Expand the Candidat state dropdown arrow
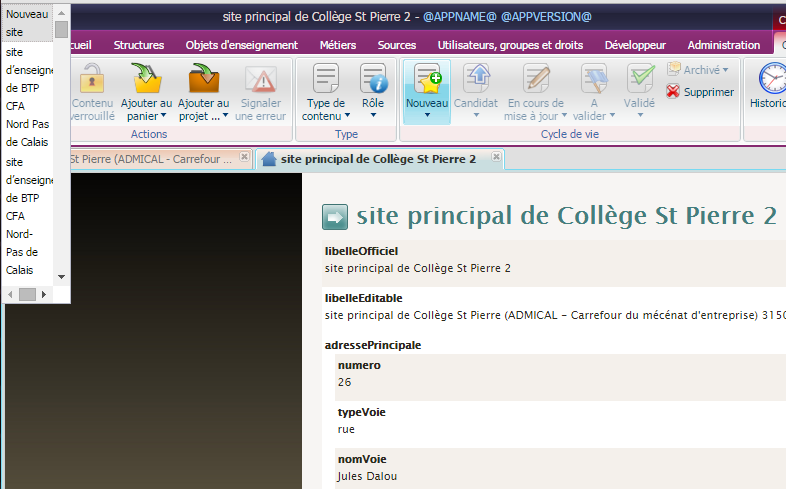 pos(476,115)
